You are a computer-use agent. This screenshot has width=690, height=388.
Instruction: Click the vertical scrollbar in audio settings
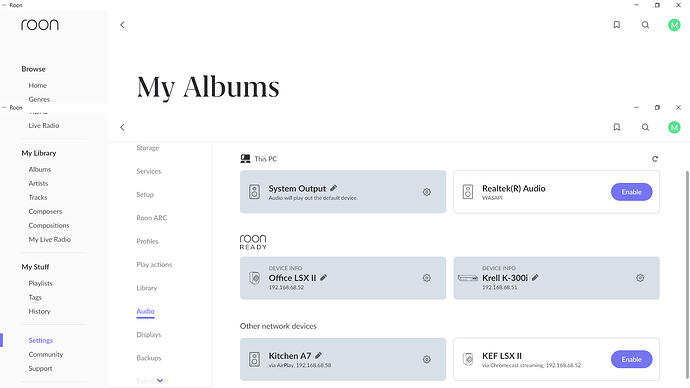(x=687, y=273)
